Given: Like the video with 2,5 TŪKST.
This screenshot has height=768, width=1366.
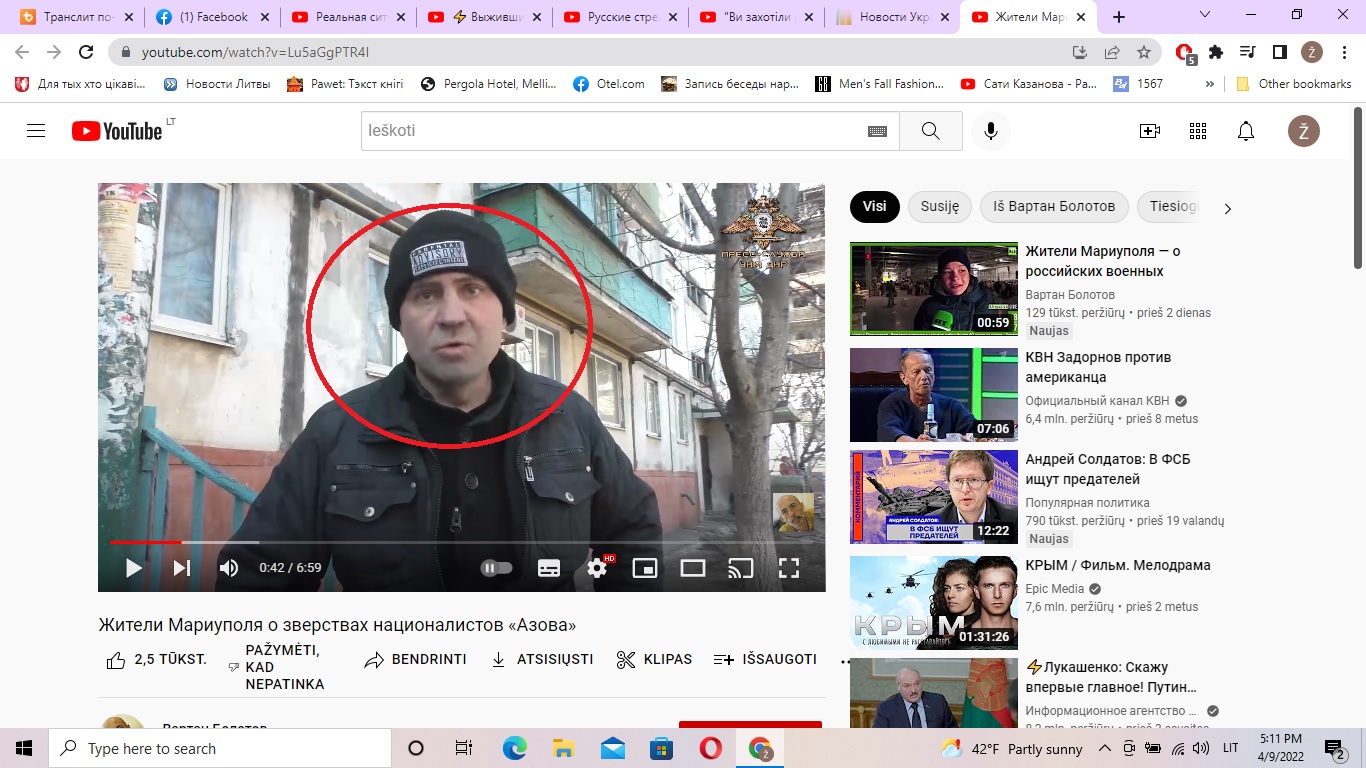Looking at the screenshot, I should pos(156,659).
